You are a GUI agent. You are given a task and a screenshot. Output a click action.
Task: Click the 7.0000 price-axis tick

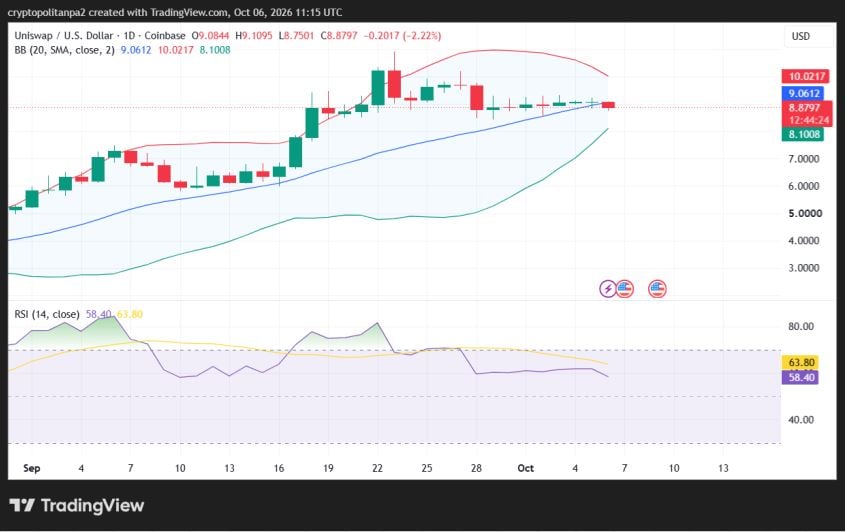pyautogui.click(x=804, y=159)
